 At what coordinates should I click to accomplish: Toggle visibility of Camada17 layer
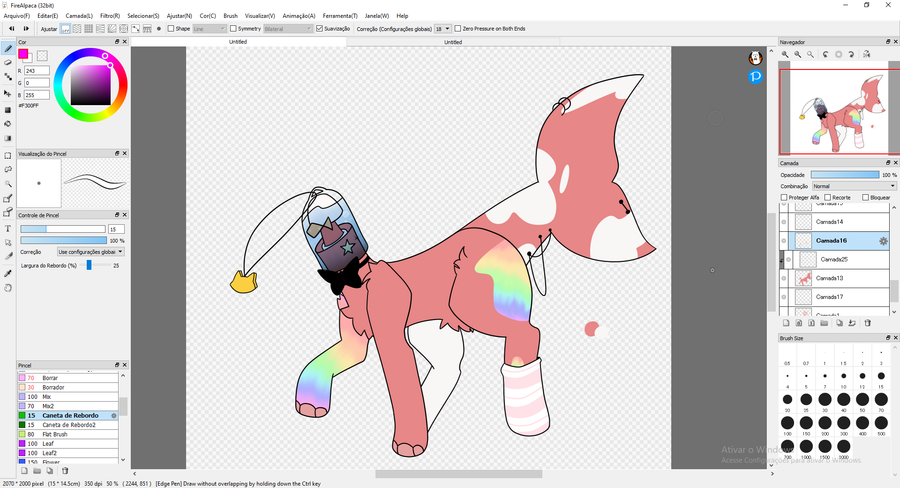(783, 297)
